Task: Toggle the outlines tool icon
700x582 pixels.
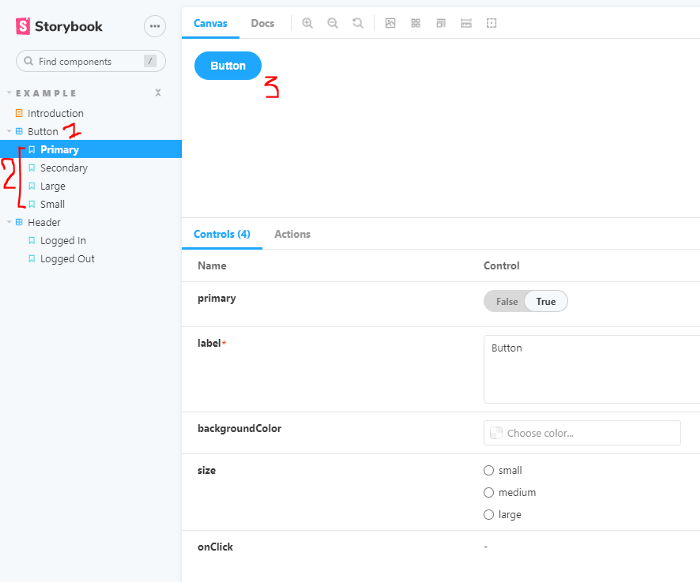Action: (x=492, y=23)
